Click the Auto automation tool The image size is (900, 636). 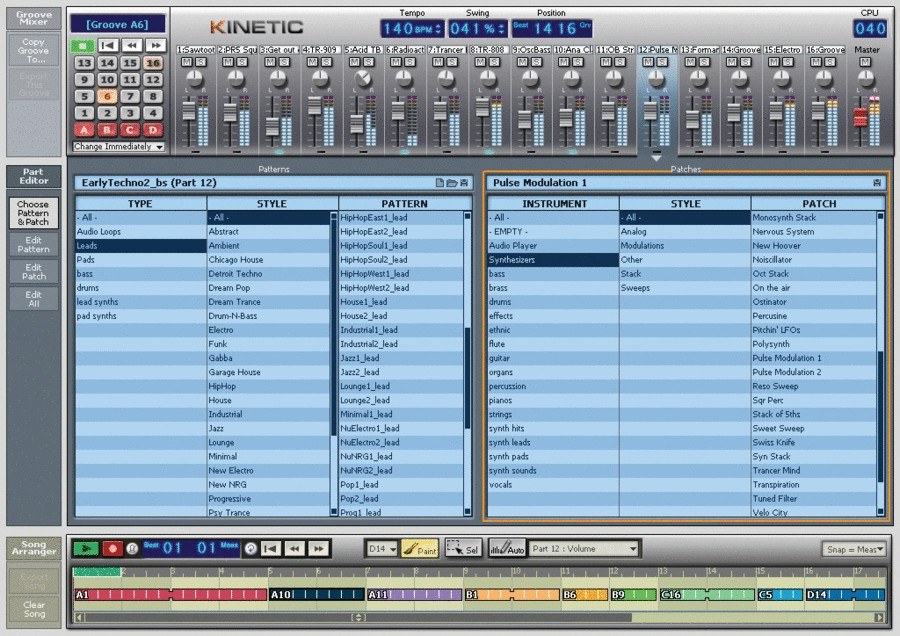pyautogui.click(x=507, y=548)
